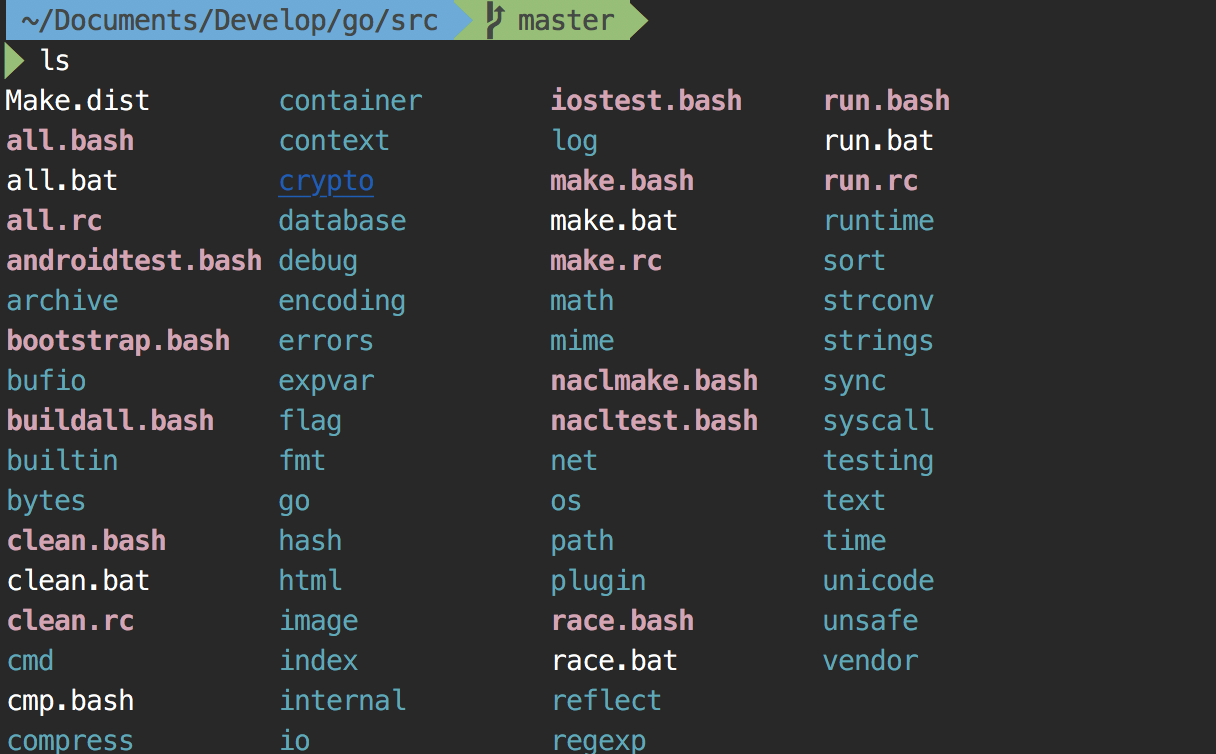Select the iostest.bash file
This screenshot has width=1216, height=754.
(x=646, y=101)
